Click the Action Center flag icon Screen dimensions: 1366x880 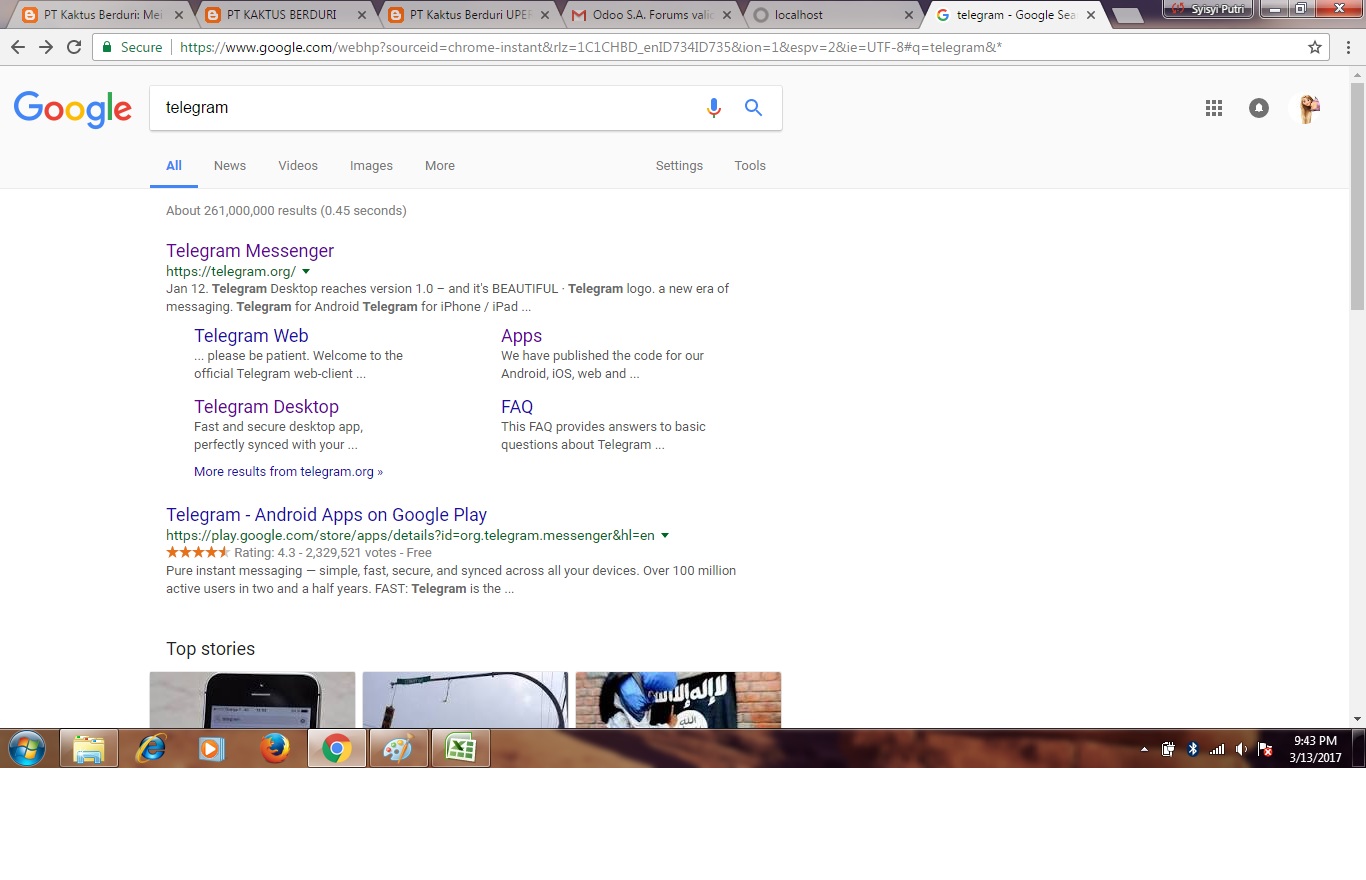coord(1265,748)
